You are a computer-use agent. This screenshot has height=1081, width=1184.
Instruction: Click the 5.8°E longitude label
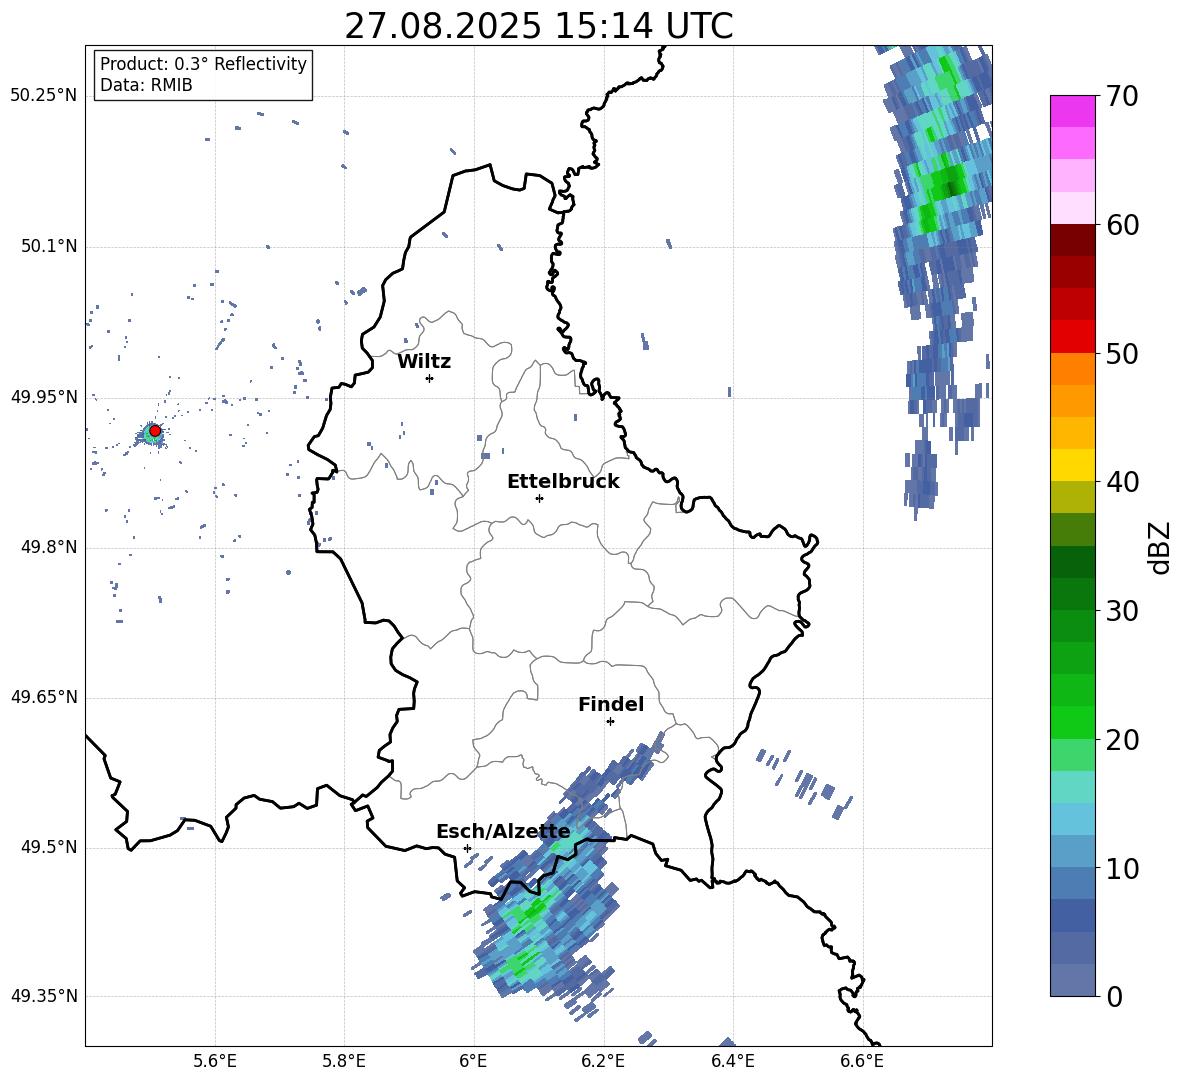tap(344, 1061)
